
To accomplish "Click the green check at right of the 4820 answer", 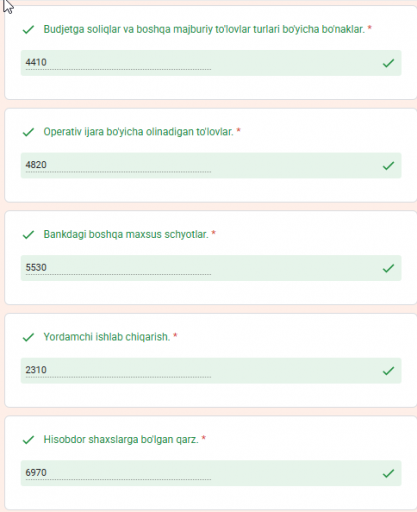I will [388, 165].
